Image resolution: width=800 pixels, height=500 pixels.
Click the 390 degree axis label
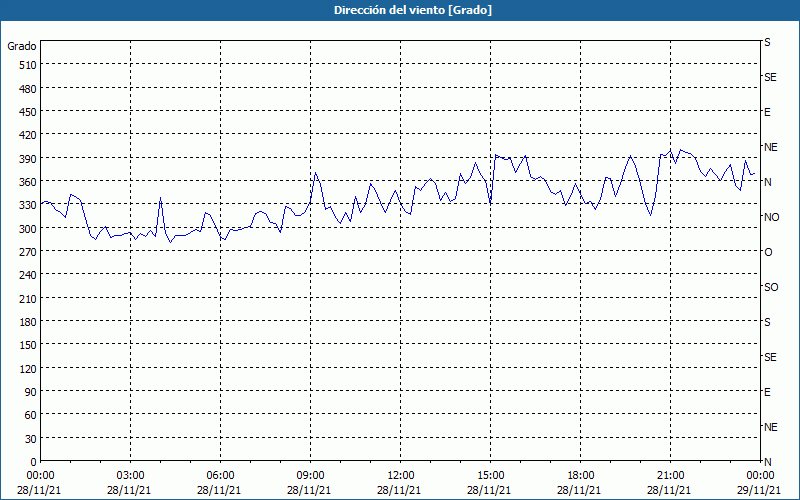[x=28, y=159]
